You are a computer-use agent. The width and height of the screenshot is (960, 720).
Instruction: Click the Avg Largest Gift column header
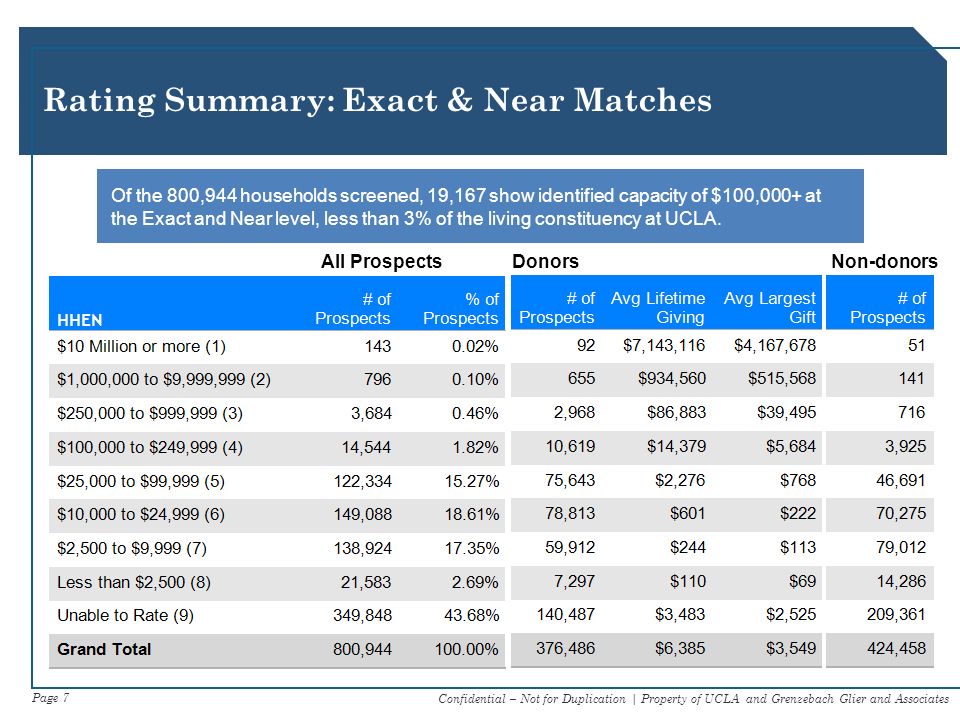click(770, 307)
